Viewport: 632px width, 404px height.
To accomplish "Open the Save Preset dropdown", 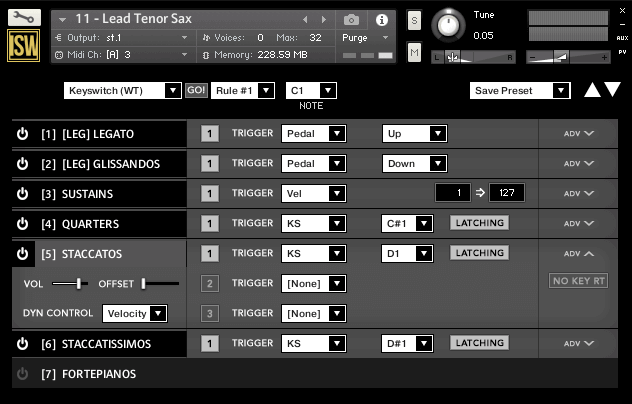I will click(520, 91).
